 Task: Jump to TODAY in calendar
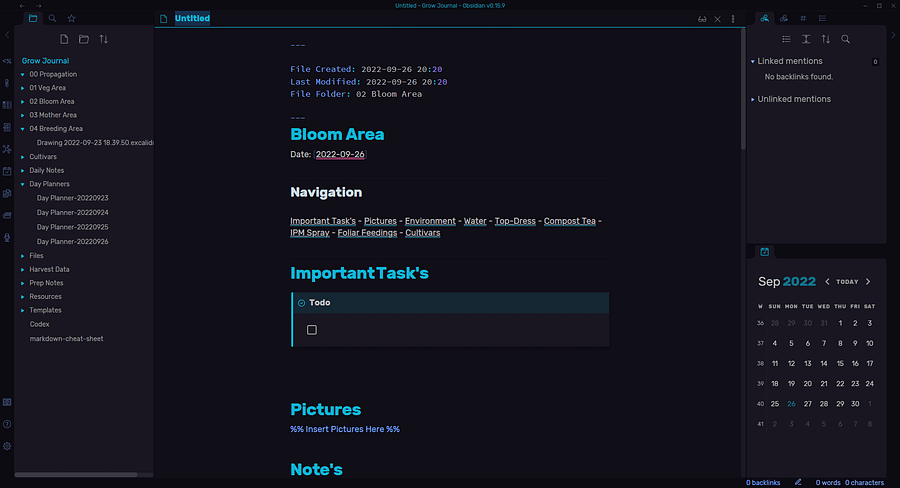847,282
